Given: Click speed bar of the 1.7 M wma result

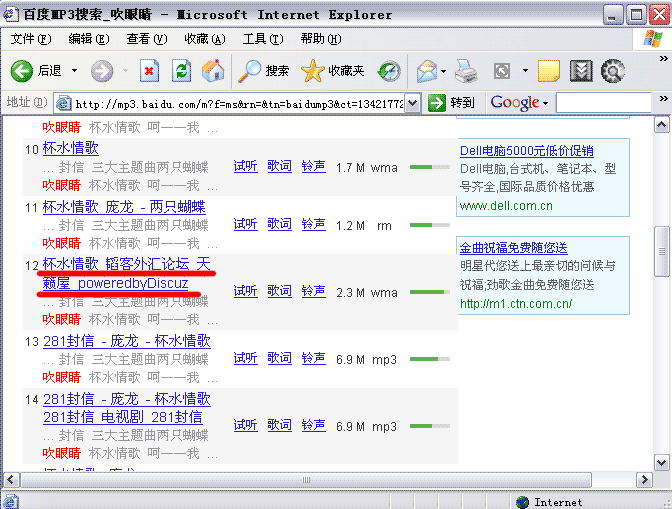Looking at the screenshot, I should pos(430,167).
